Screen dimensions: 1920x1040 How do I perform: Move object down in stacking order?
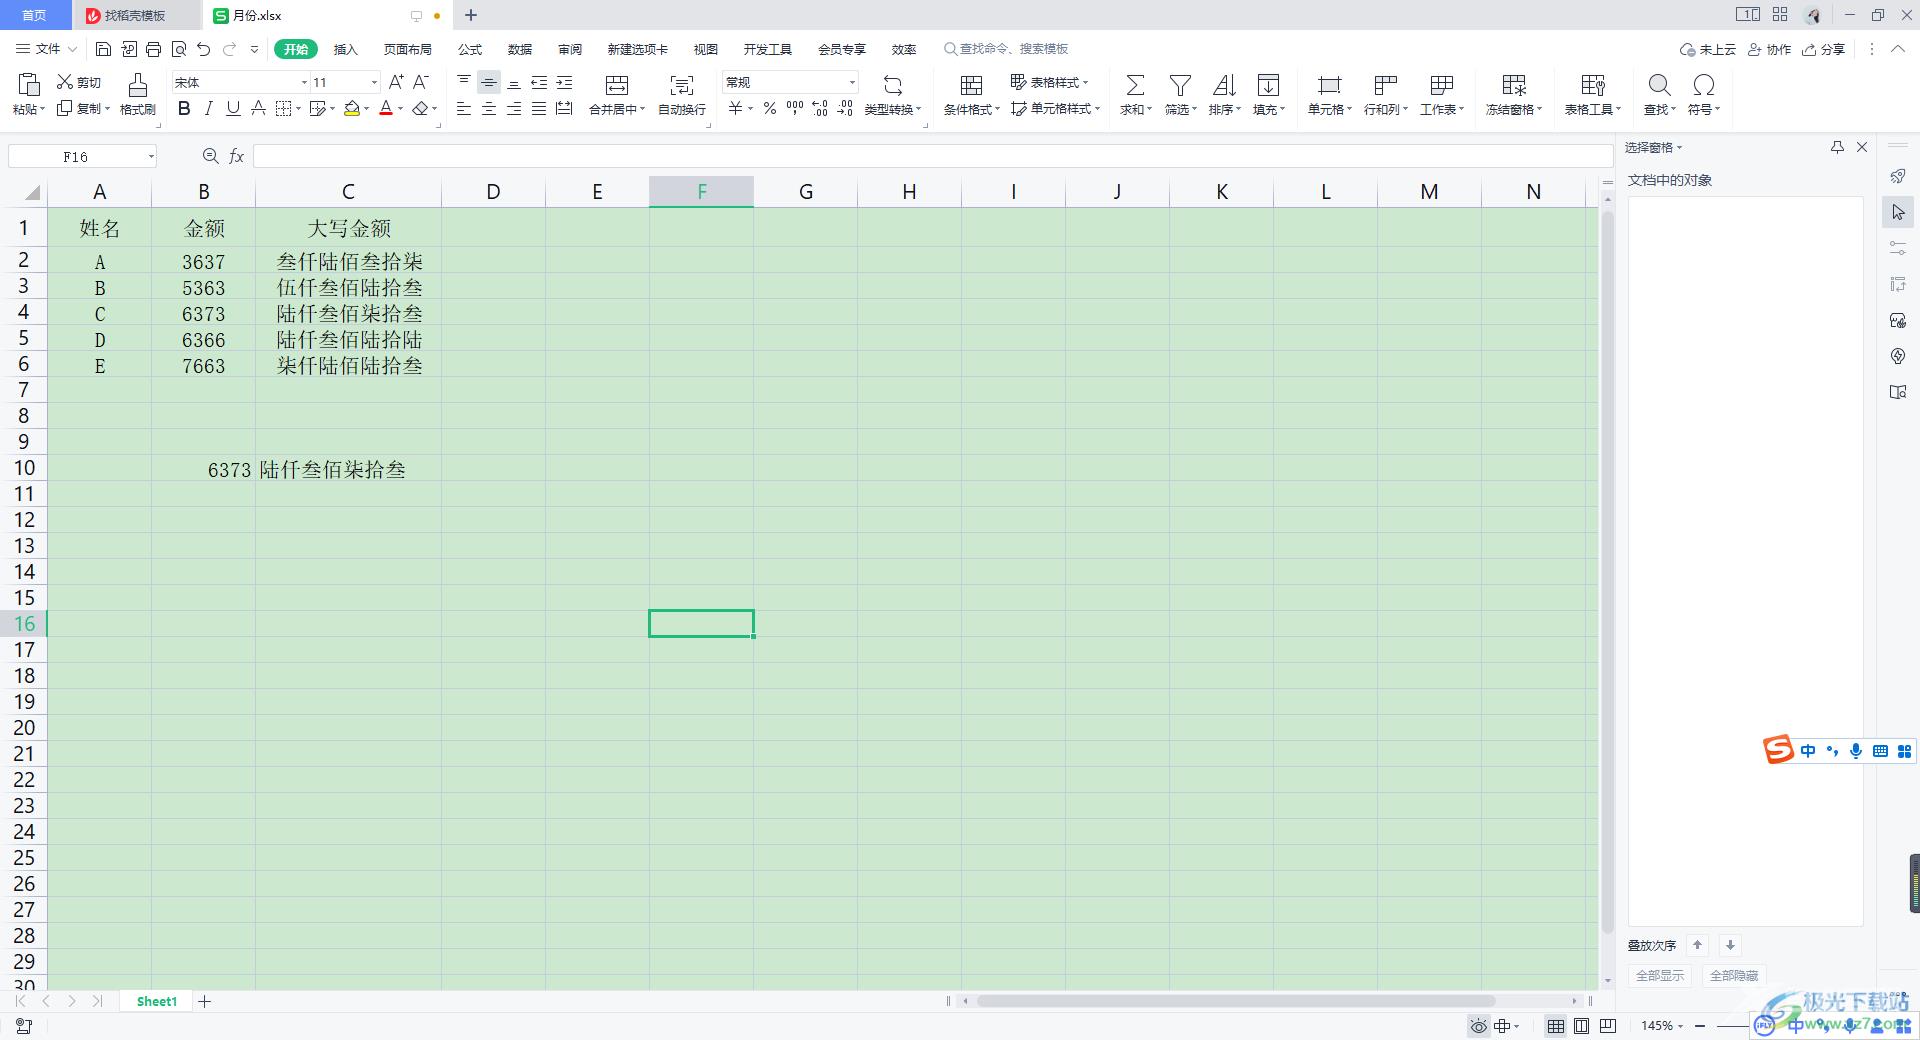[1730, 945]
